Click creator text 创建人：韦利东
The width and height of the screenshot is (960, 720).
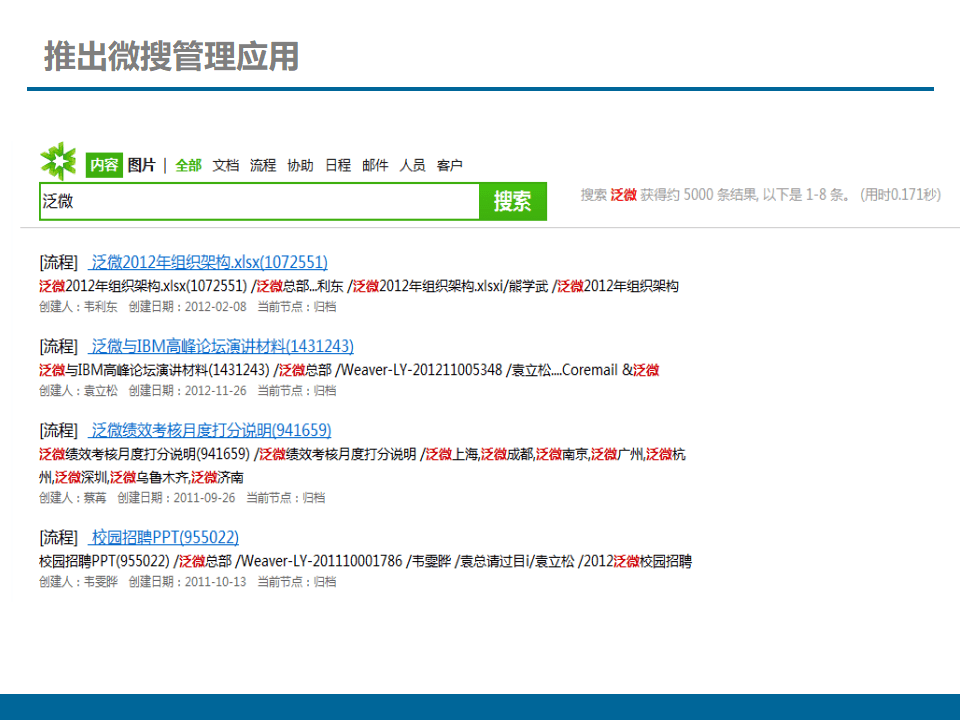point(78,307)
